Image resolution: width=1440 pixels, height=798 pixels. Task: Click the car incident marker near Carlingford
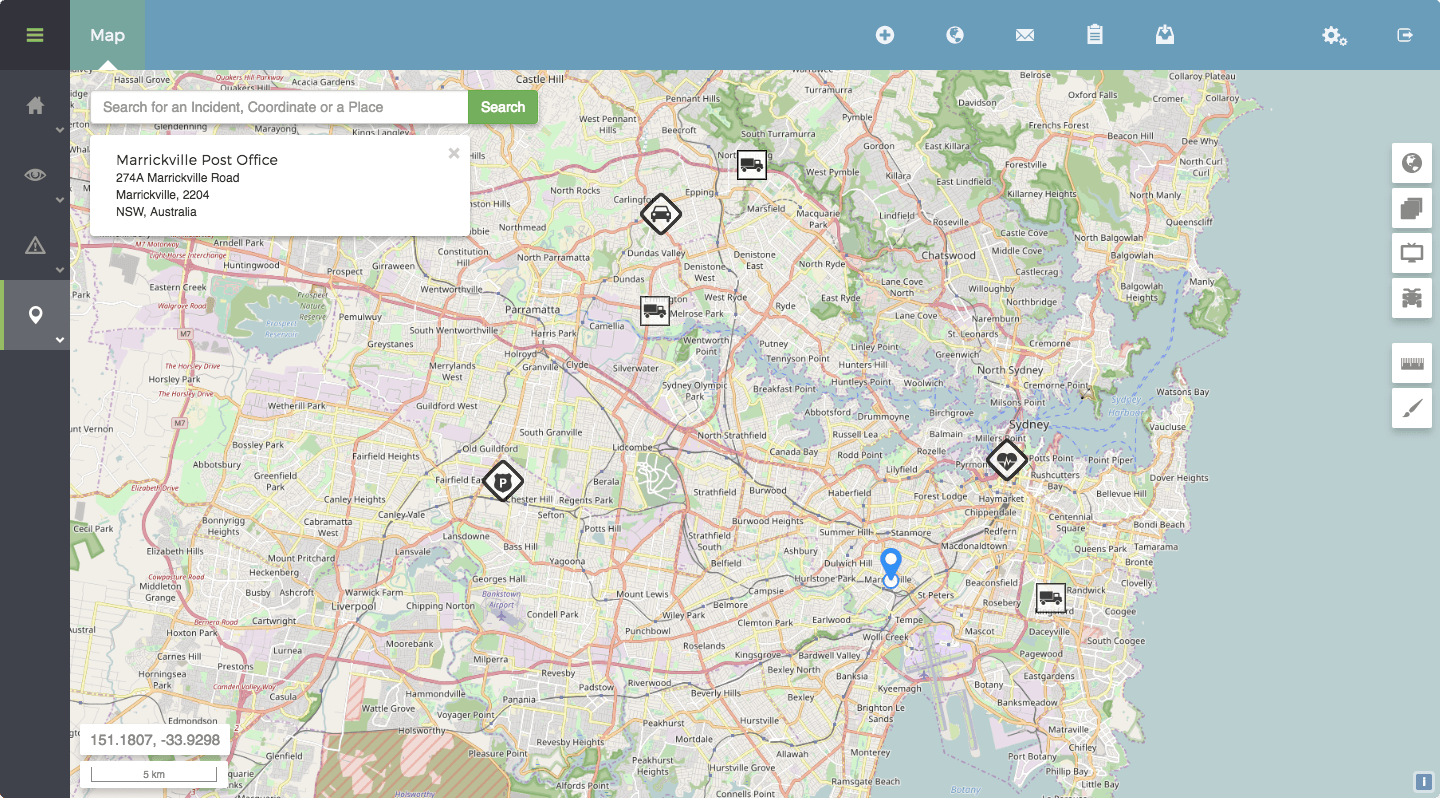coord(660,214)
